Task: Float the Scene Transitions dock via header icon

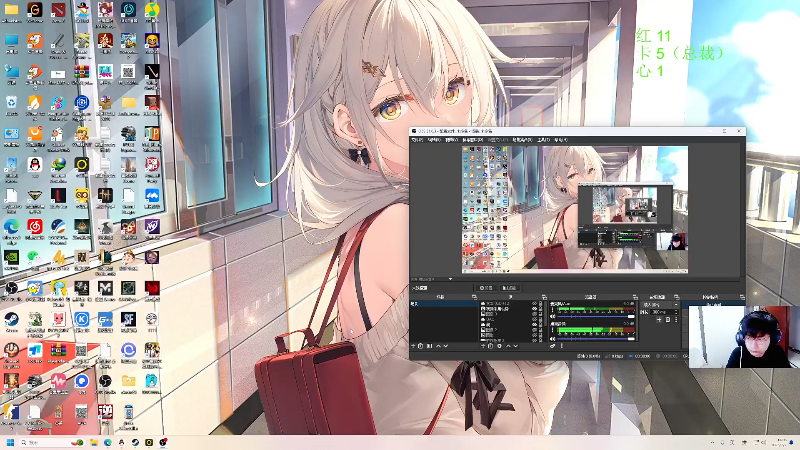Action: pos(676,297)
